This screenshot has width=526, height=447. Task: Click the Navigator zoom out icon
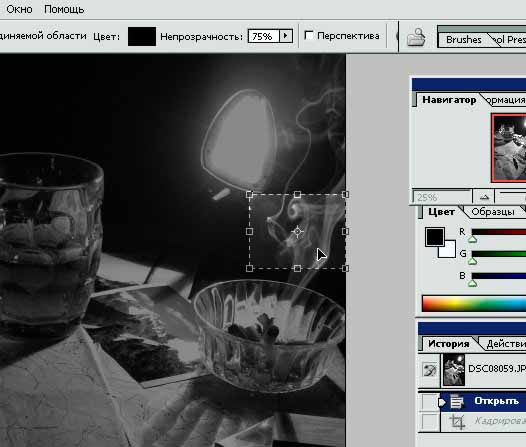(484, 197)
